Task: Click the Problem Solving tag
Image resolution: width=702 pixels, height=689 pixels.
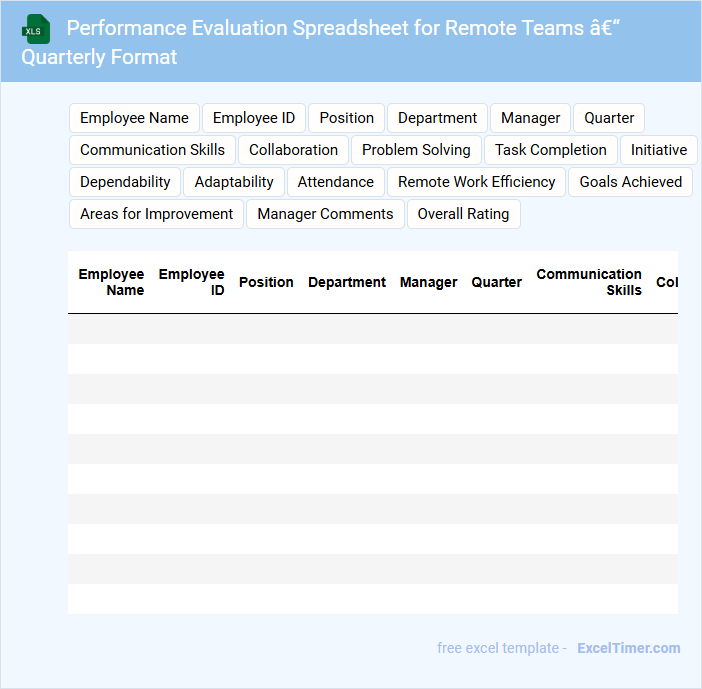Action: (x=416, y=150)
